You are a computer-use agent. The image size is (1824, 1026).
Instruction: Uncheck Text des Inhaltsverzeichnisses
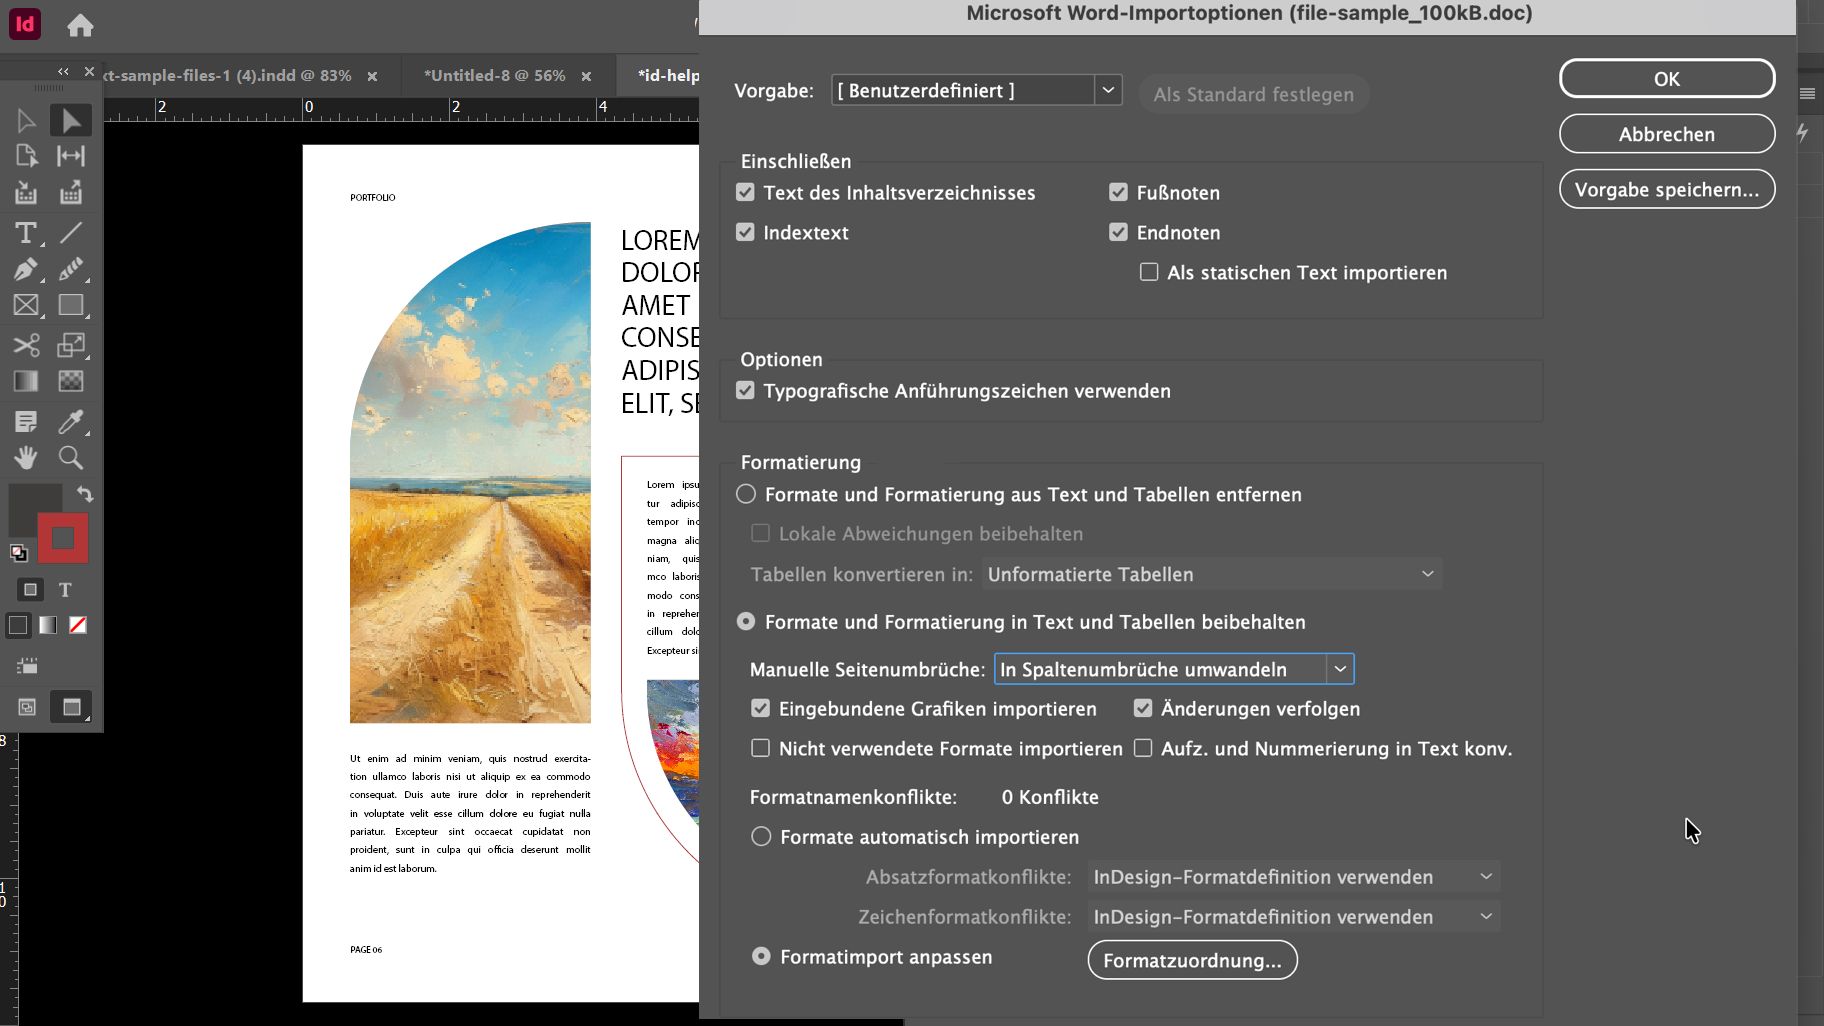(745, 192)
